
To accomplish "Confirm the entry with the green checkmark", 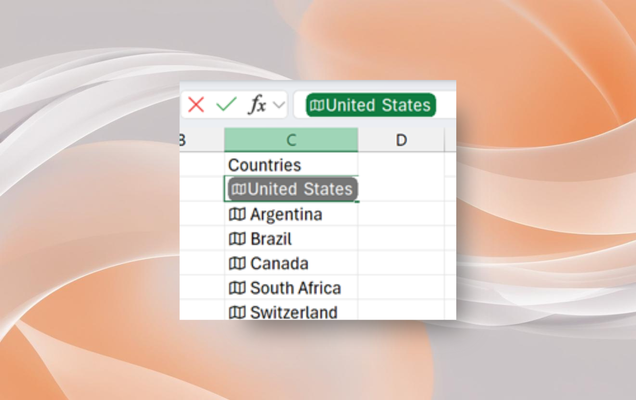I will click(x=226, y=104).
